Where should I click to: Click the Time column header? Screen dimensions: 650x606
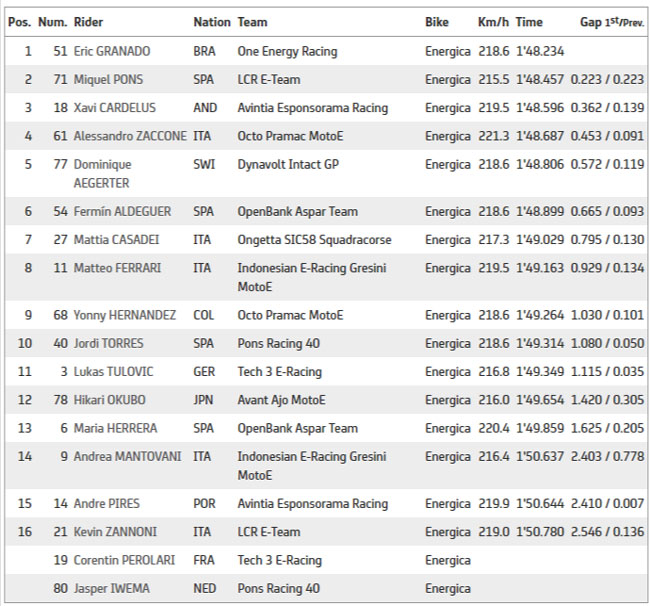[x=529, y=22]
